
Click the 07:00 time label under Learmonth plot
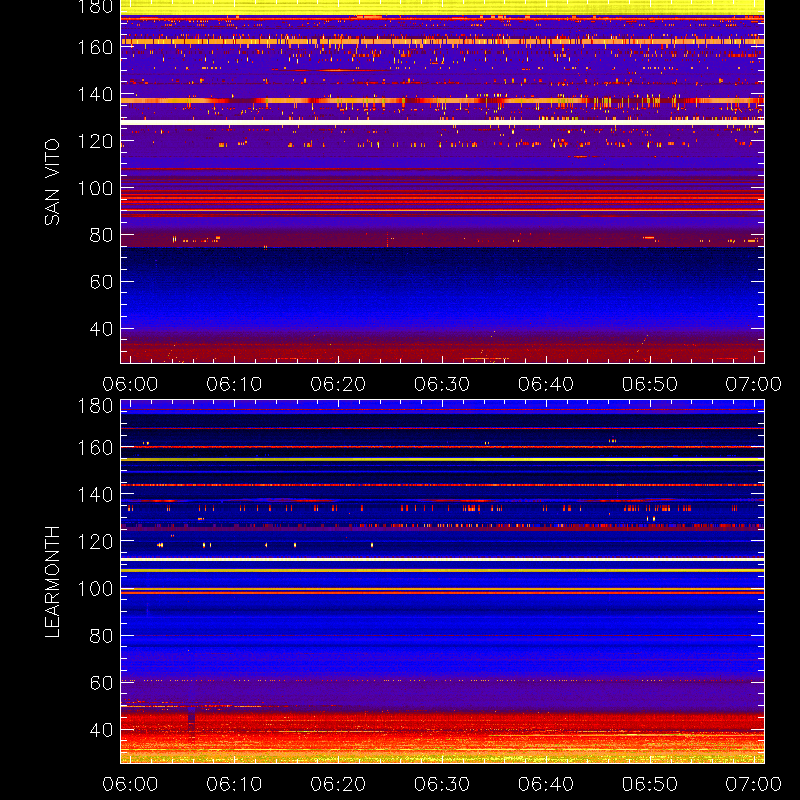point(754,784)
